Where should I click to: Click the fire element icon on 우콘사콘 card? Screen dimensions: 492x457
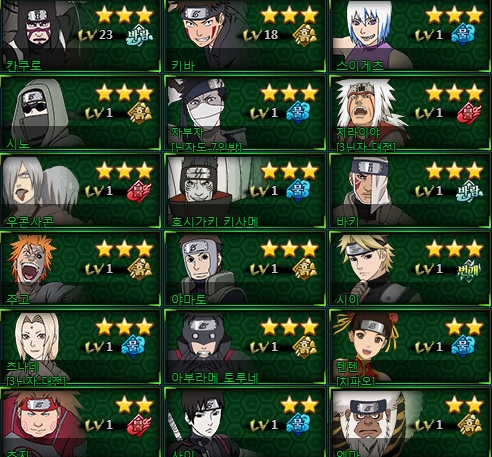139,191
